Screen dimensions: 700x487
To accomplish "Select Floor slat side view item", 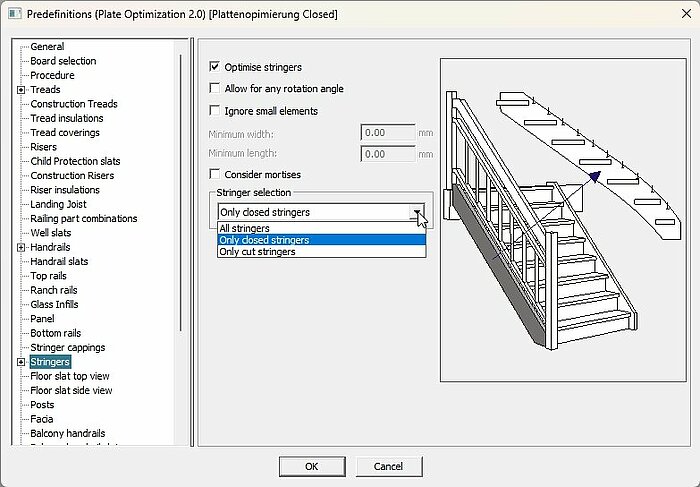I will coord(71,390).
